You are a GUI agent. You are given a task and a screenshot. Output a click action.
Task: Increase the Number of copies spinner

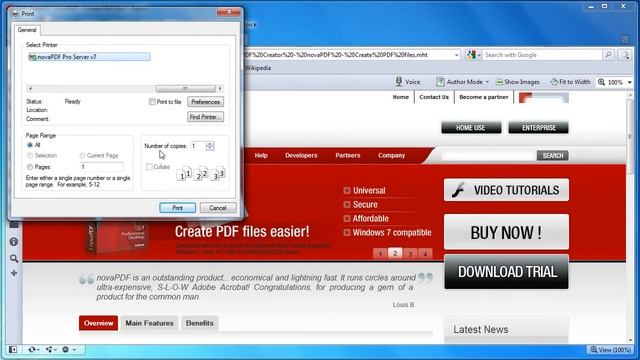(210, 144)
